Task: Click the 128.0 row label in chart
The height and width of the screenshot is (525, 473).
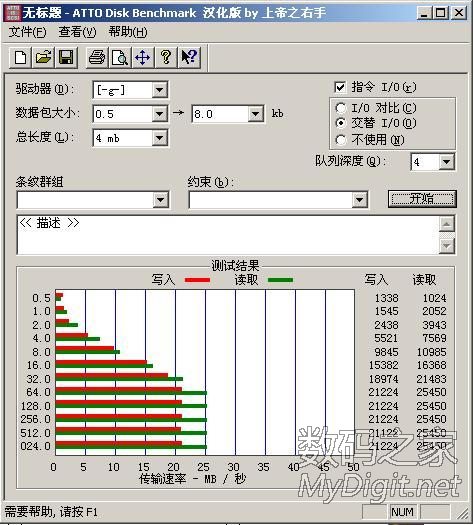Action: (x=36, y=406)
